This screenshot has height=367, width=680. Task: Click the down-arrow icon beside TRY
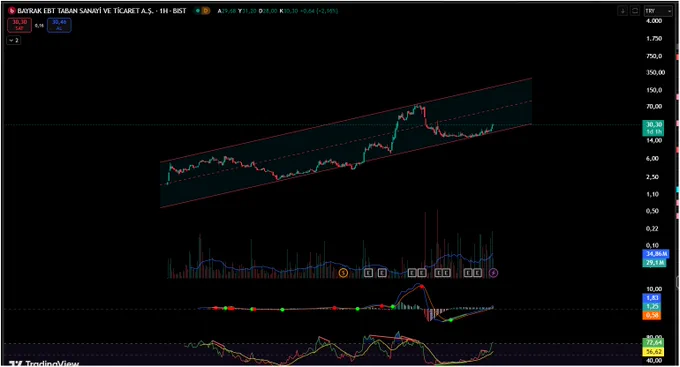coord(623,11)
